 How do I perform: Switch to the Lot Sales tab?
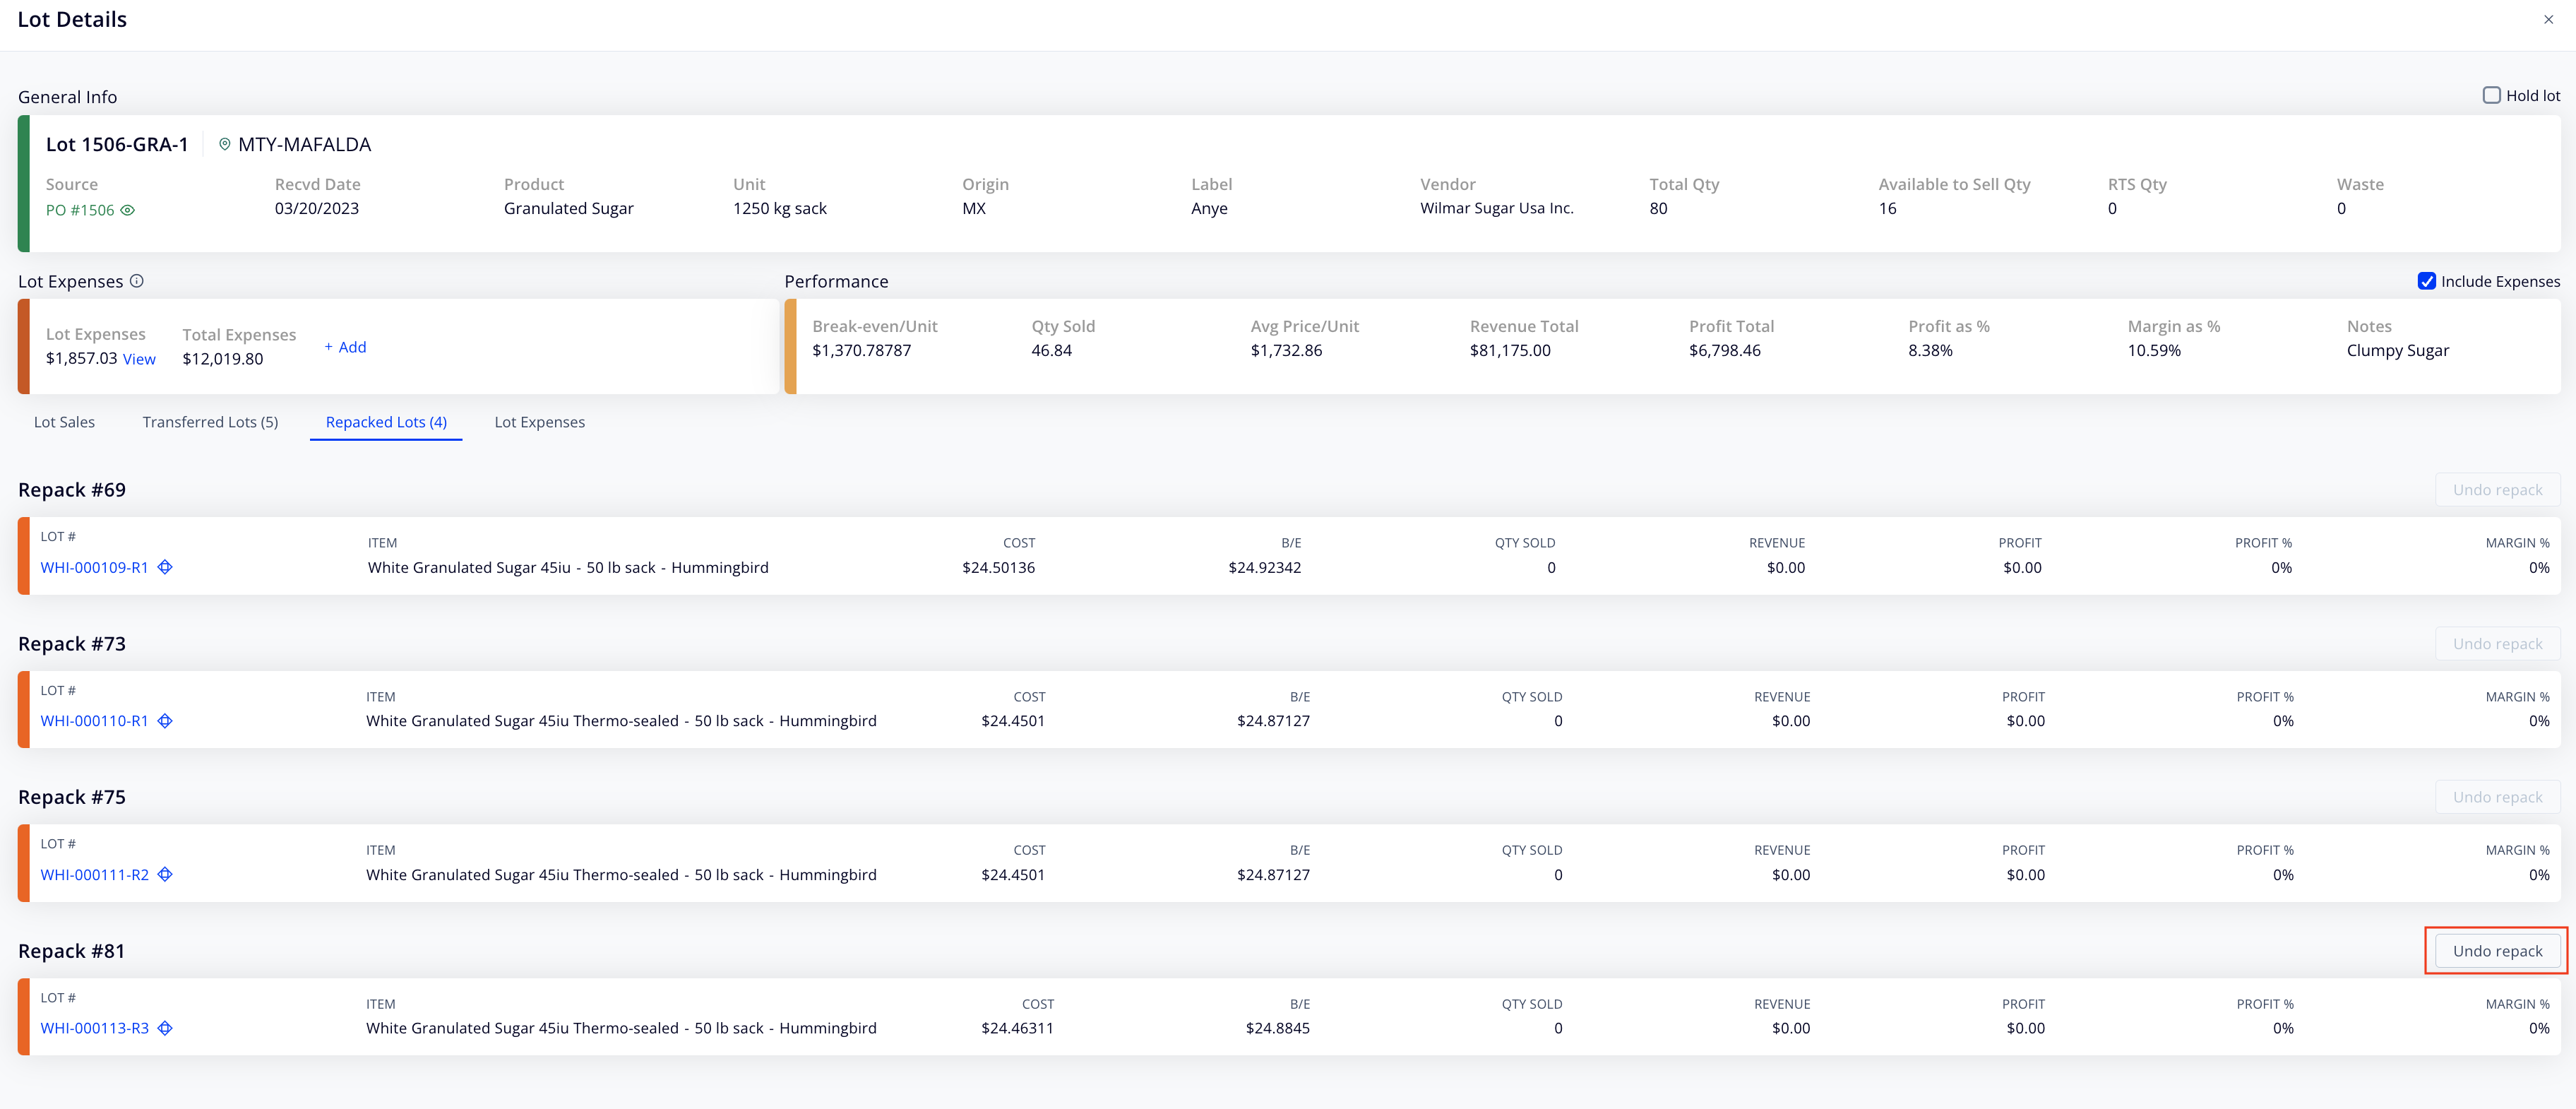pyautogui.click(x=64, y=422)
